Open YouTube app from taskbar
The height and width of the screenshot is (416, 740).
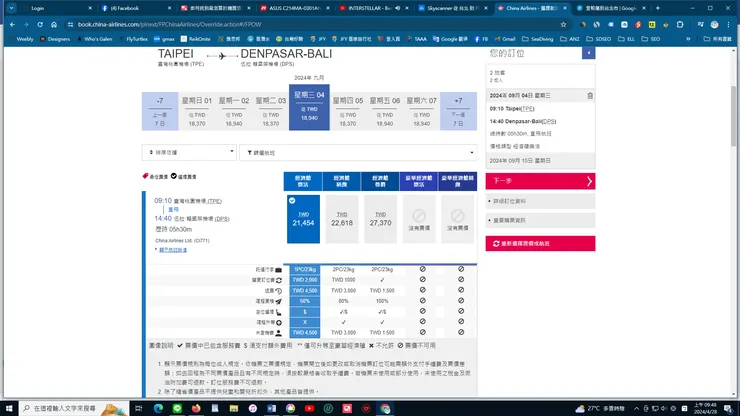tap(309, 408)
